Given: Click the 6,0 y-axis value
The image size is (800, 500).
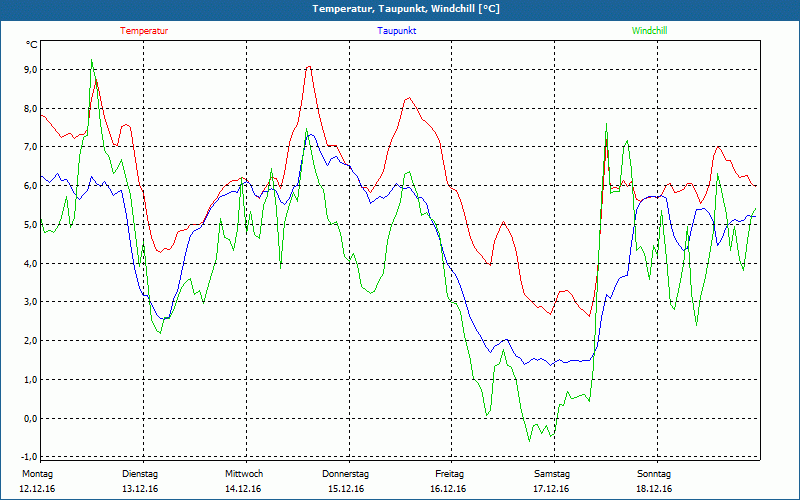Looking at the screenshot, I should coord(31,186).
